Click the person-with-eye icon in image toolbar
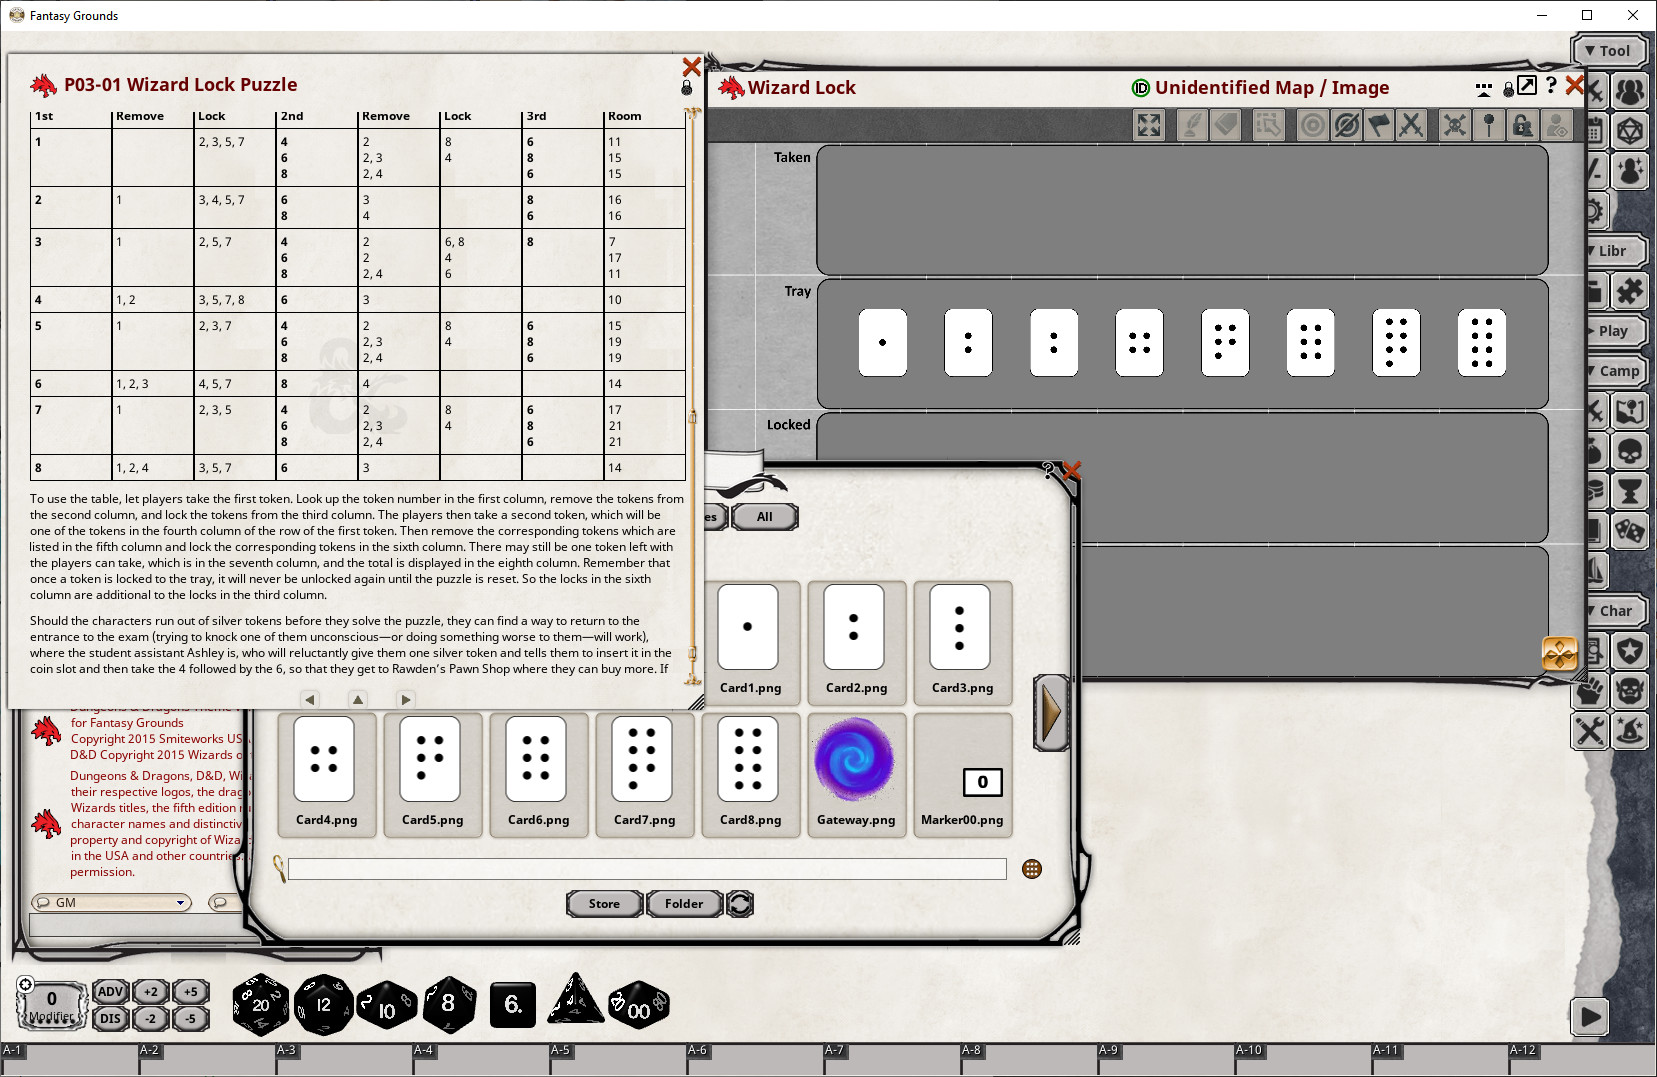This screenshot has height=1077, width=1657. pos(1556,125)
